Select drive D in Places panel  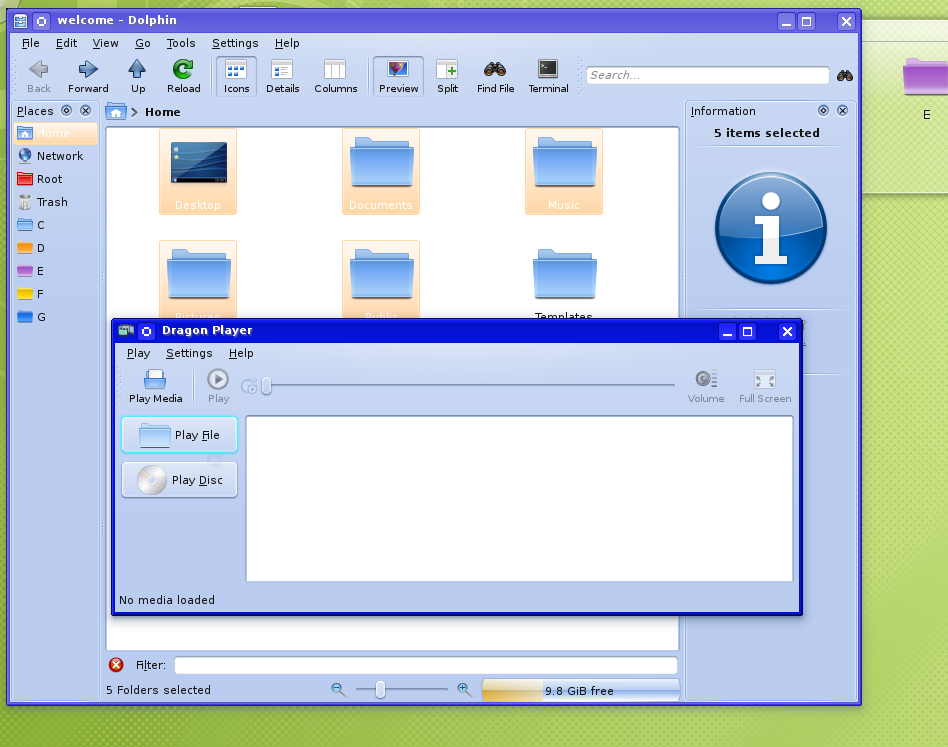[55, 248]
